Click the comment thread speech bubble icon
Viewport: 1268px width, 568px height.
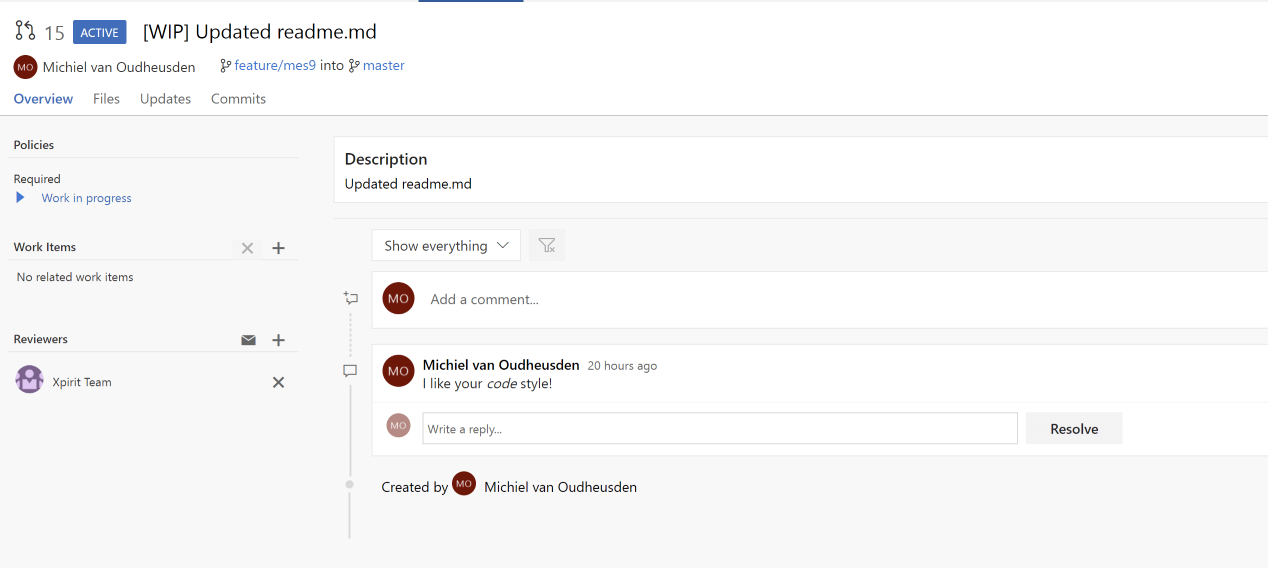pyautogui.click(x=350, y=371)
